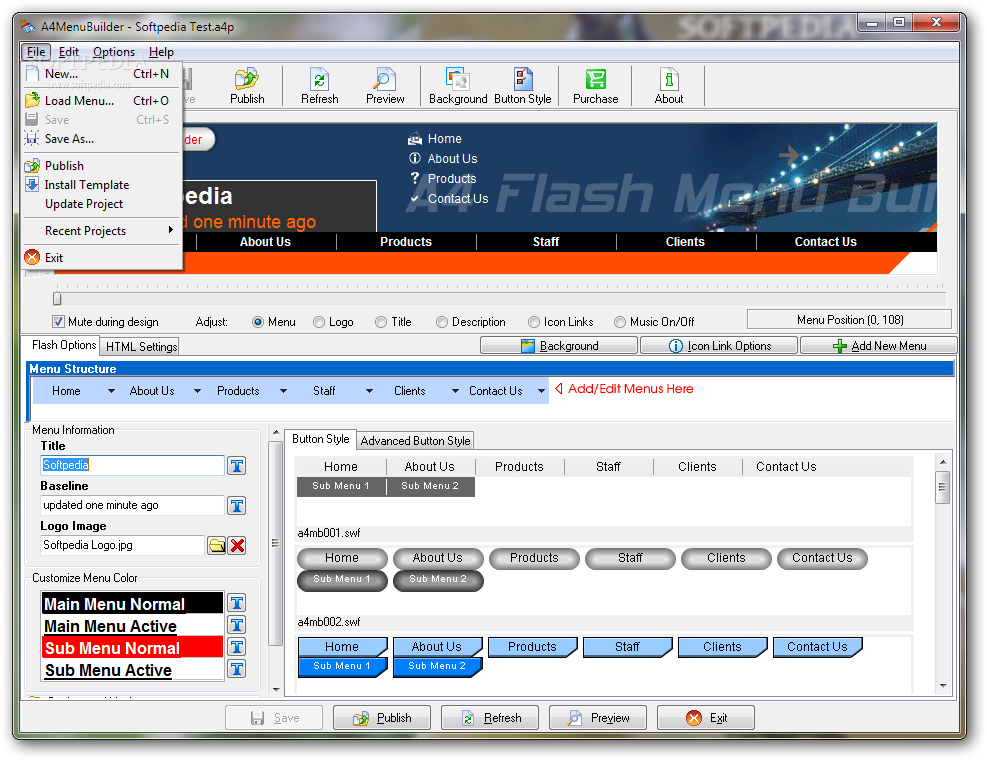This screenshot has height=760, width=987.
Task: Choose Update Project from File menu
Action: [x=103, y=204]
